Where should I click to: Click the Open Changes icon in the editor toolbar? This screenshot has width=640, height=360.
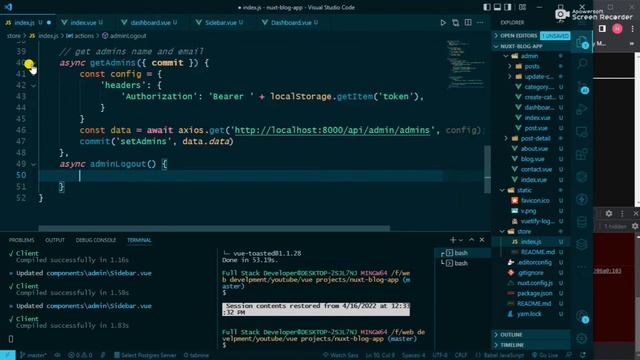[x=456, y=23]
